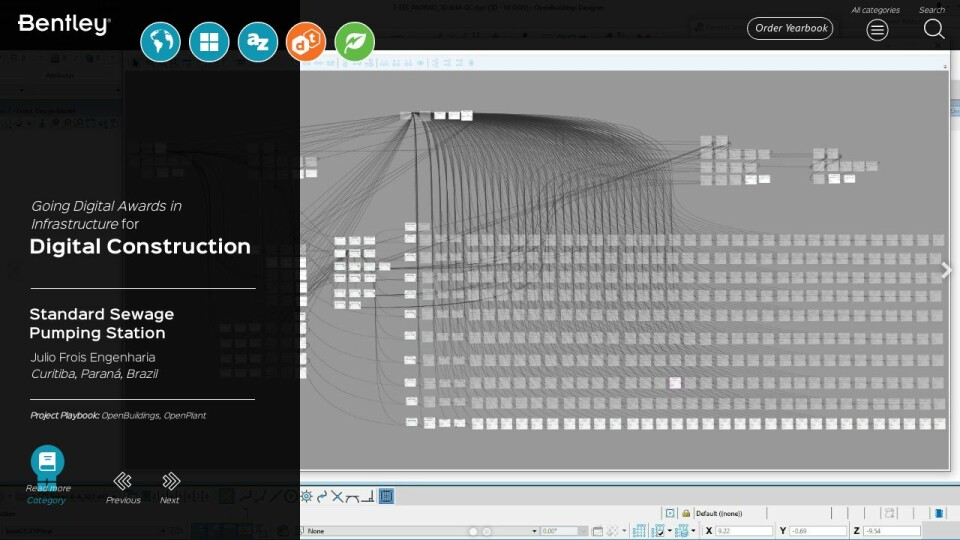Click the diamond-pattern icon in bottom bar
The image size is (960, 540).
(613, 531)
